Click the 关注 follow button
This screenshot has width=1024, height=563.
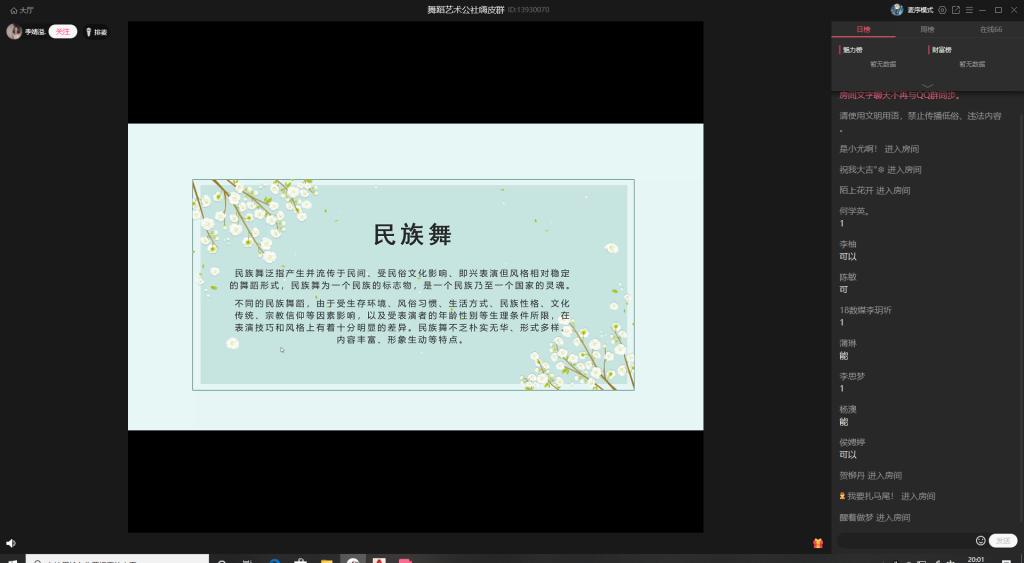coord(63,32)
